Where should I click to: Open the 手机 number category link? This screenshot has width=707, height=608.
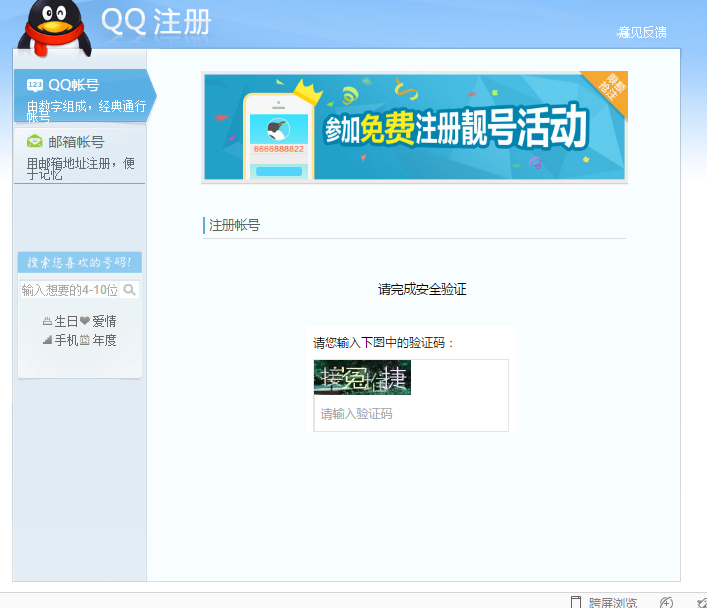[60, 340]
